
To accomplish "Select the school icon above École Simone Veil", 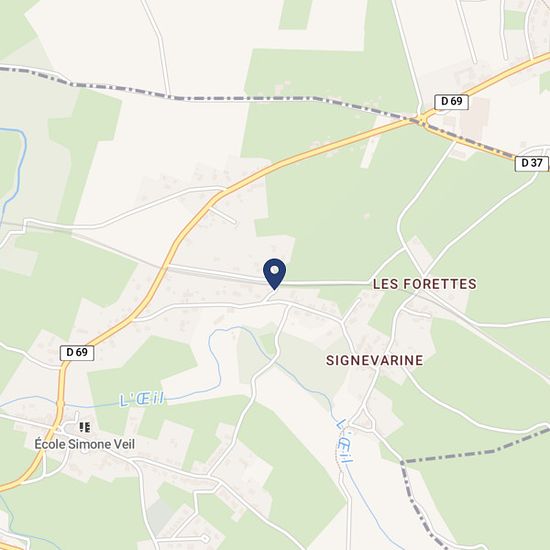I will tap(85, 427).
